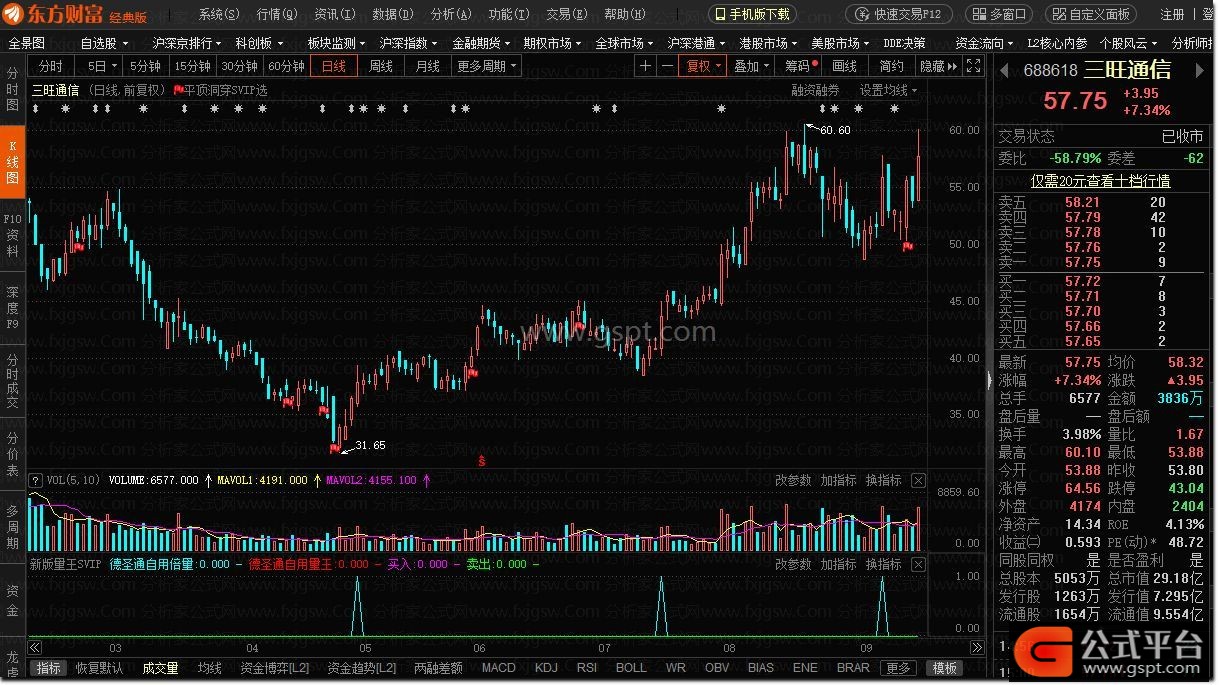
Task: Open 快速交易F12 quick trade
Action: pos(898,14)
